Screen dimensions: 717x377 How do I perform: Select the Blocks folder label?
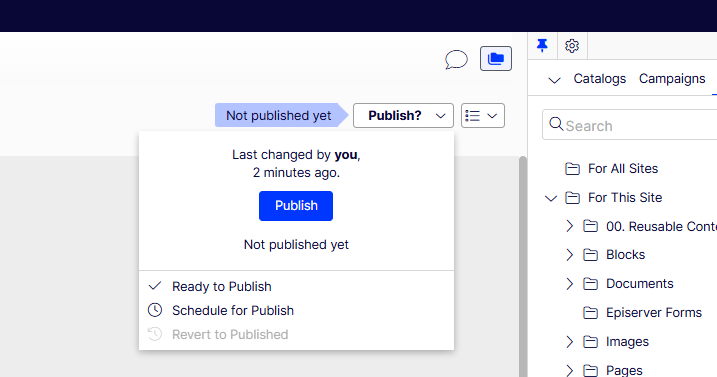pos(625,255)
